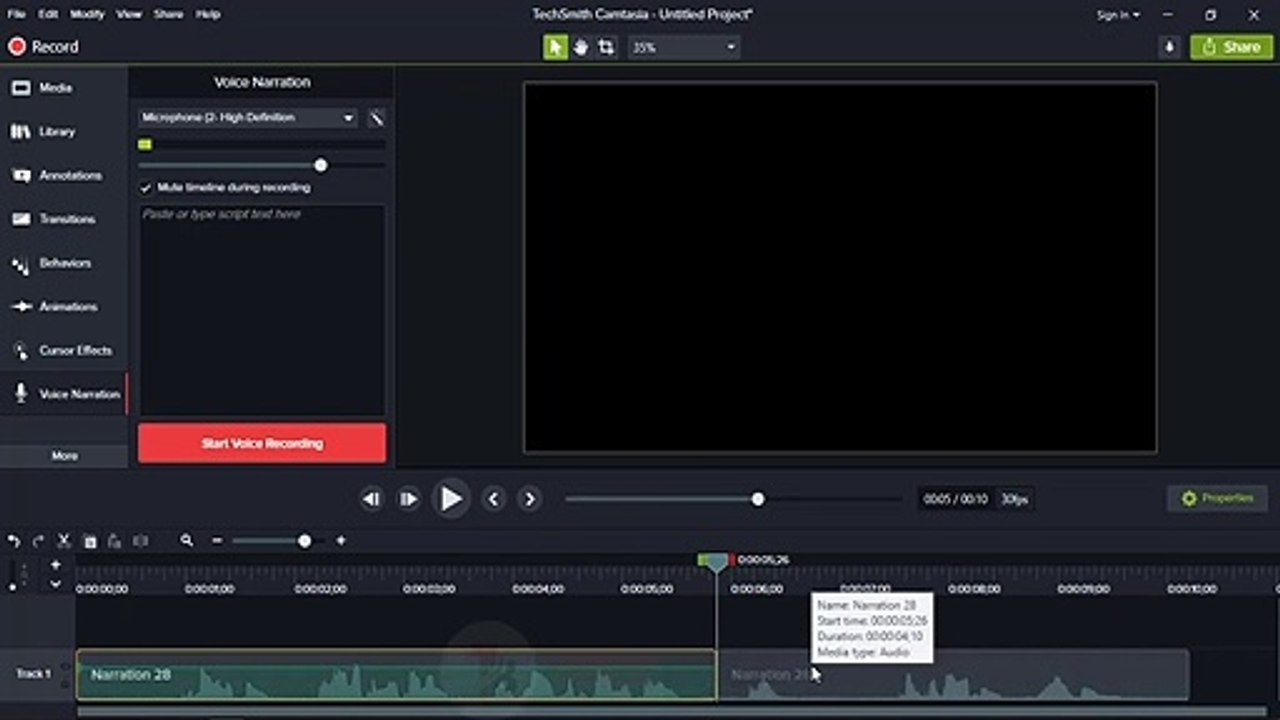Open the File menu
Viewport: 1280px width, 720px height.
(16, 14)
